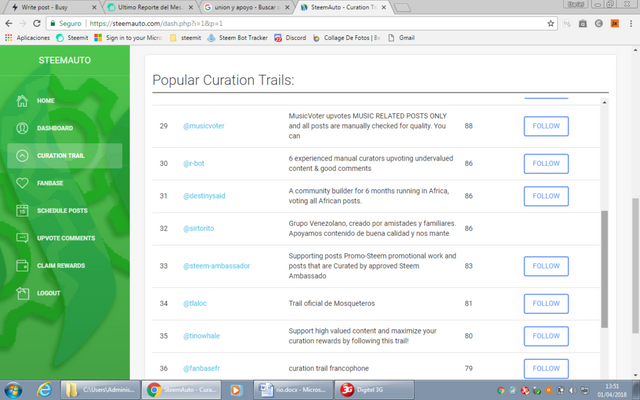Open the @destinysaid profile link

pyautogui.click(x=204, y=196)
